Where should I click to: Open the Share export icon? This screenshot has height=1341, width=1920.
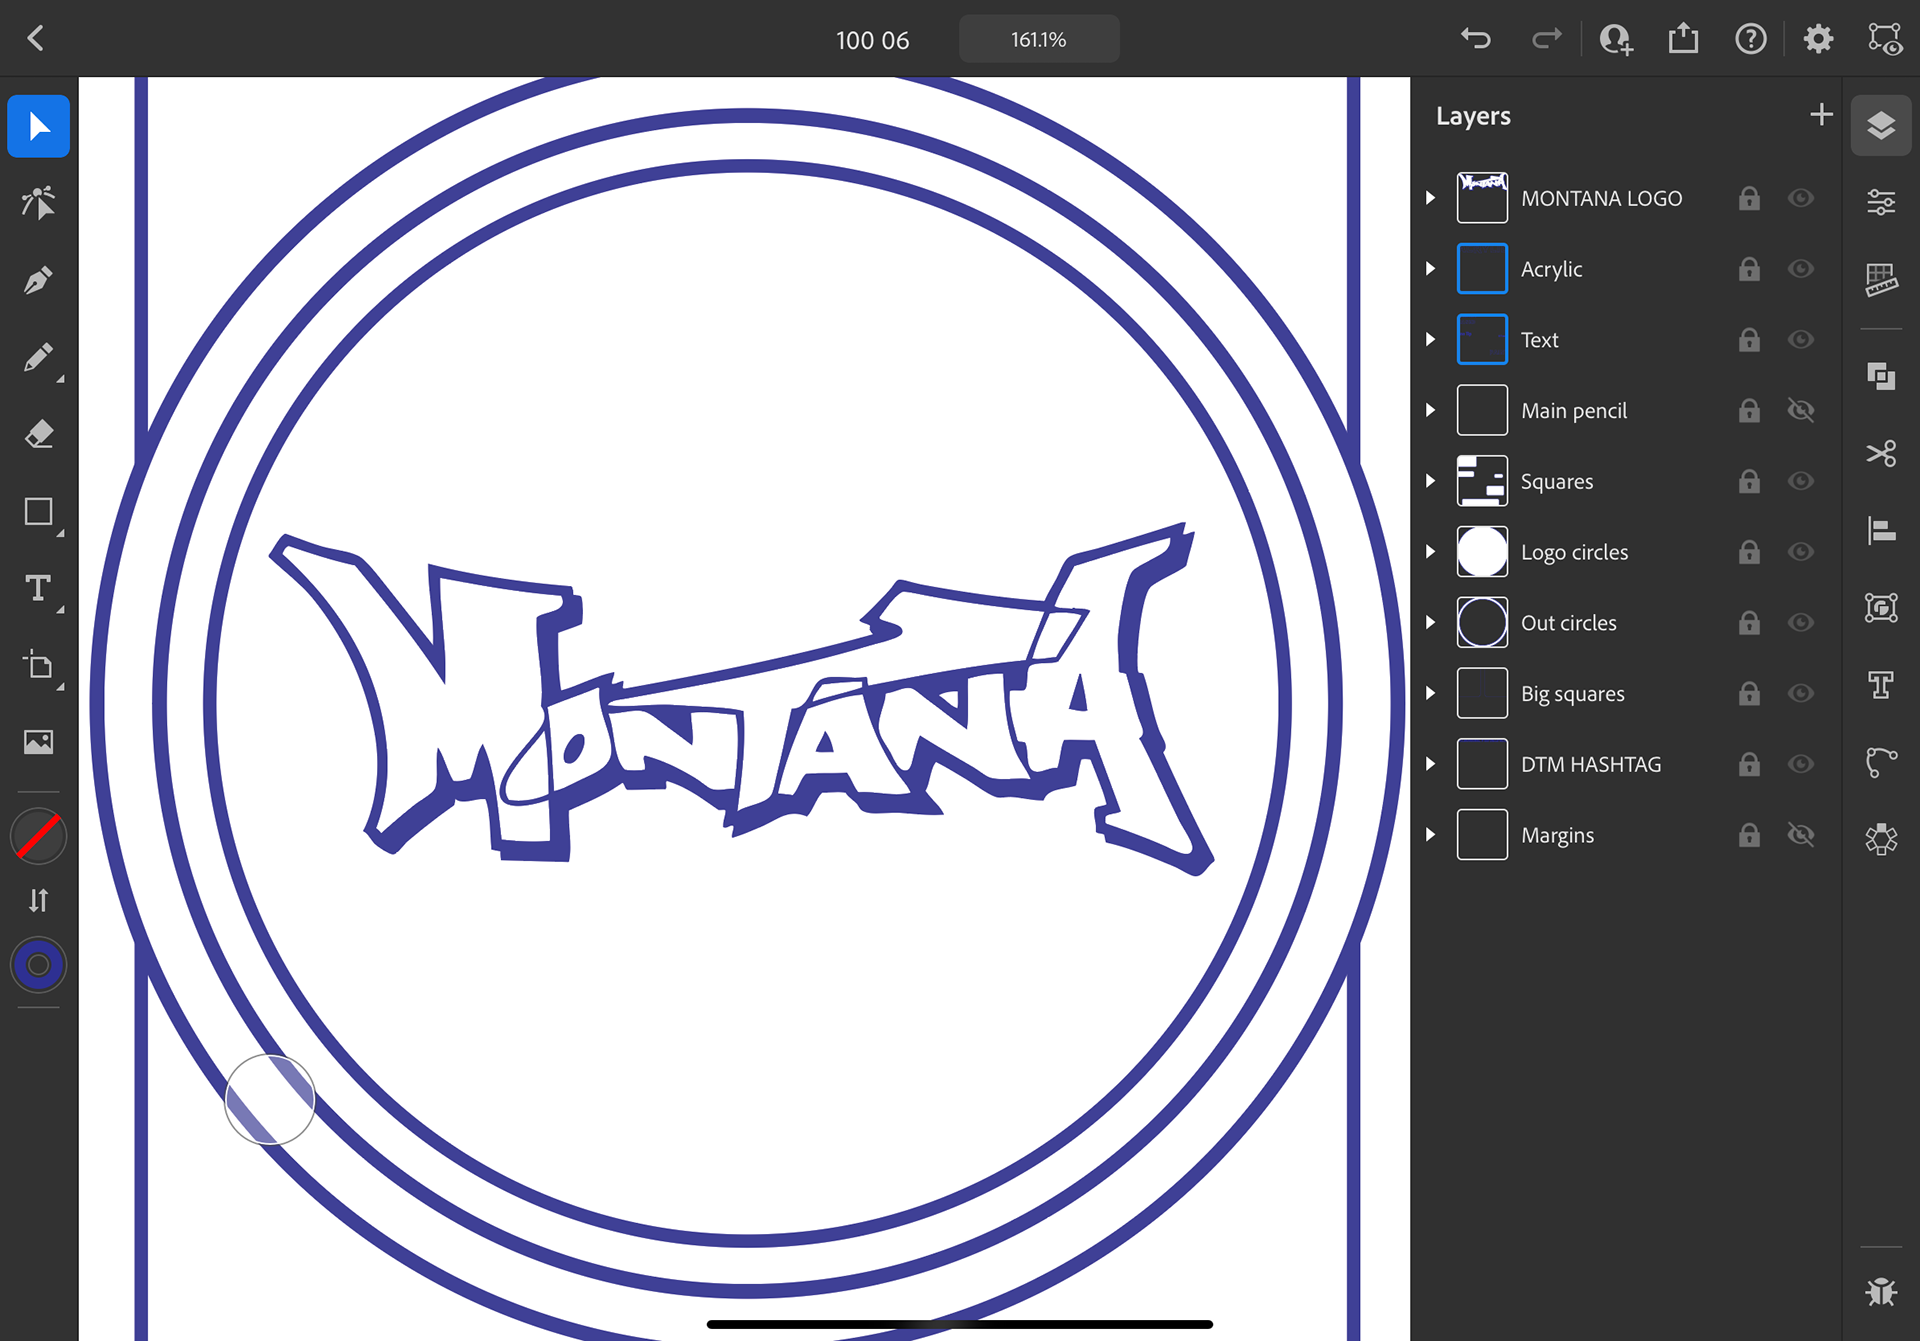1684,39
